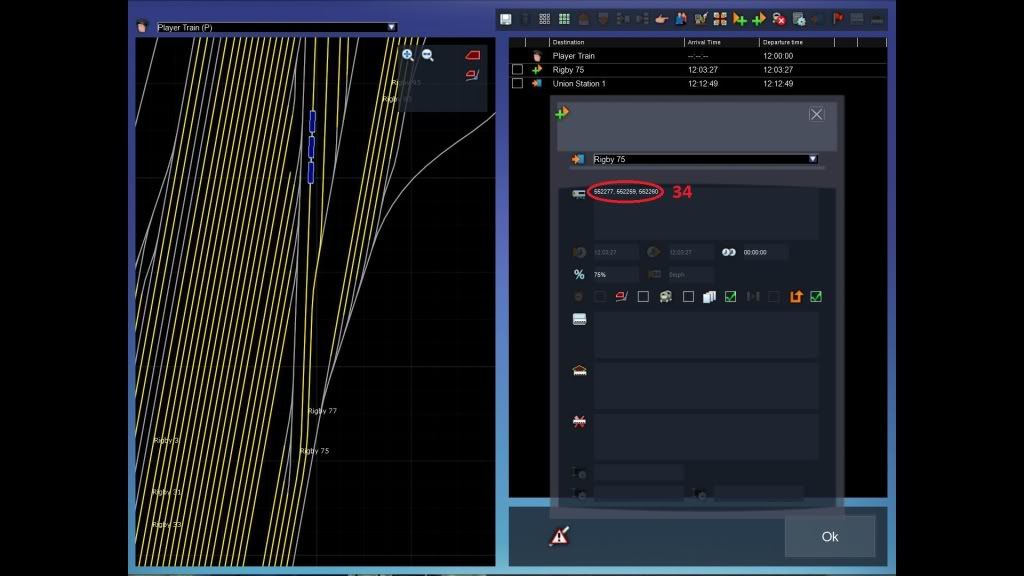Viewport: 1024px width, 576px height.
Task: Uncheck green checkbox beside orange up-arrow
Action: (x=816, y=296)
